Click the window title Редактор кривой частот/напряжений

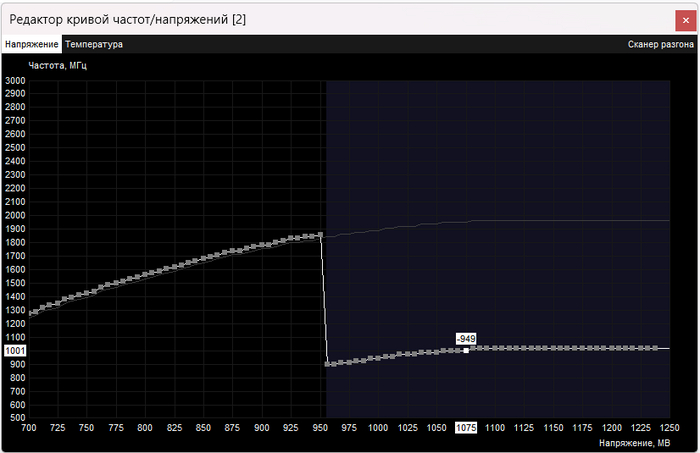(128, 20)
